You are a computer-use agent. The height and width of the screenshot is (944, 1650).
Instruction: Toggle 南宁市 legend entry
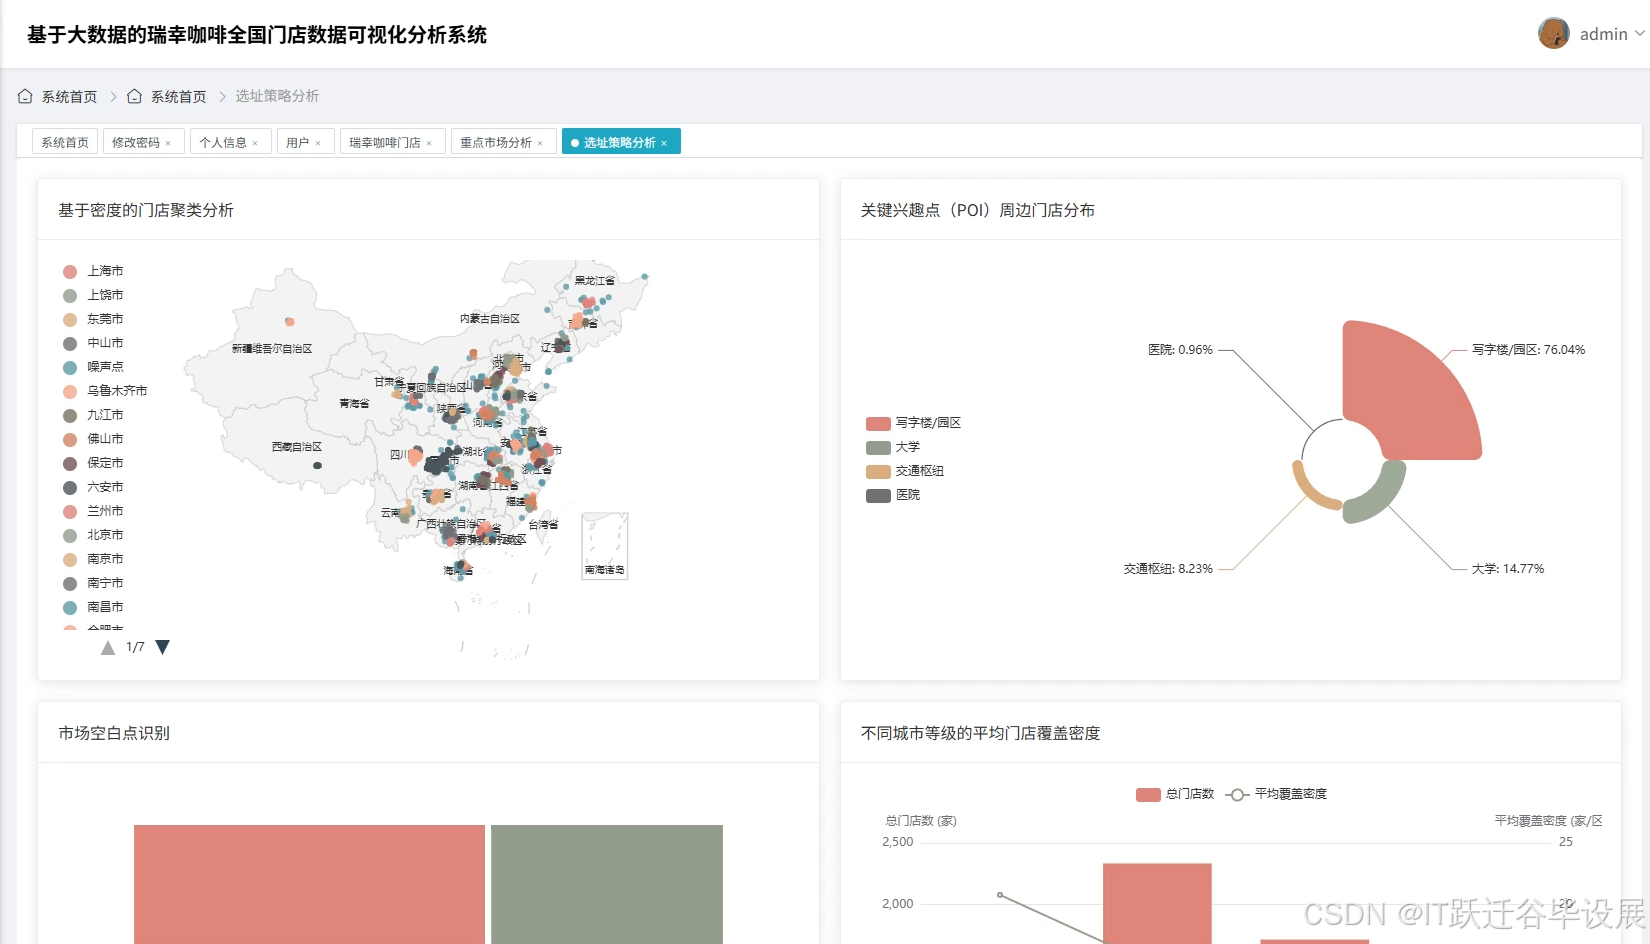[x=93, y=583]
